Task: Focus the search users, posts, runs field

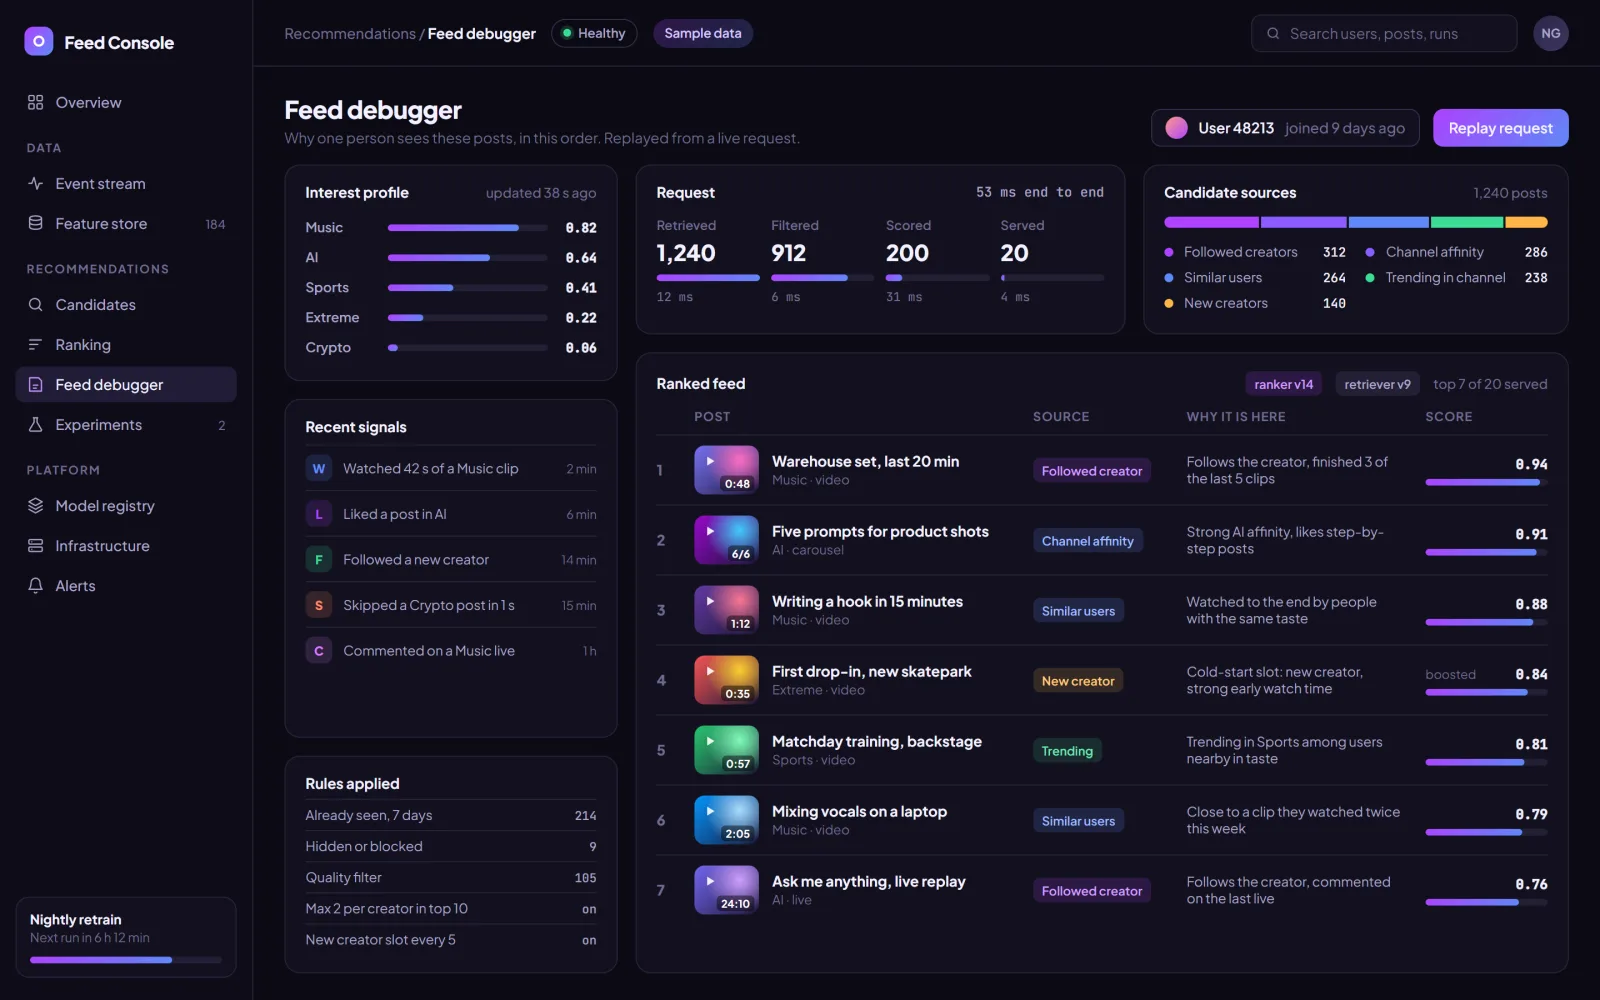Action: [1384, 33]
